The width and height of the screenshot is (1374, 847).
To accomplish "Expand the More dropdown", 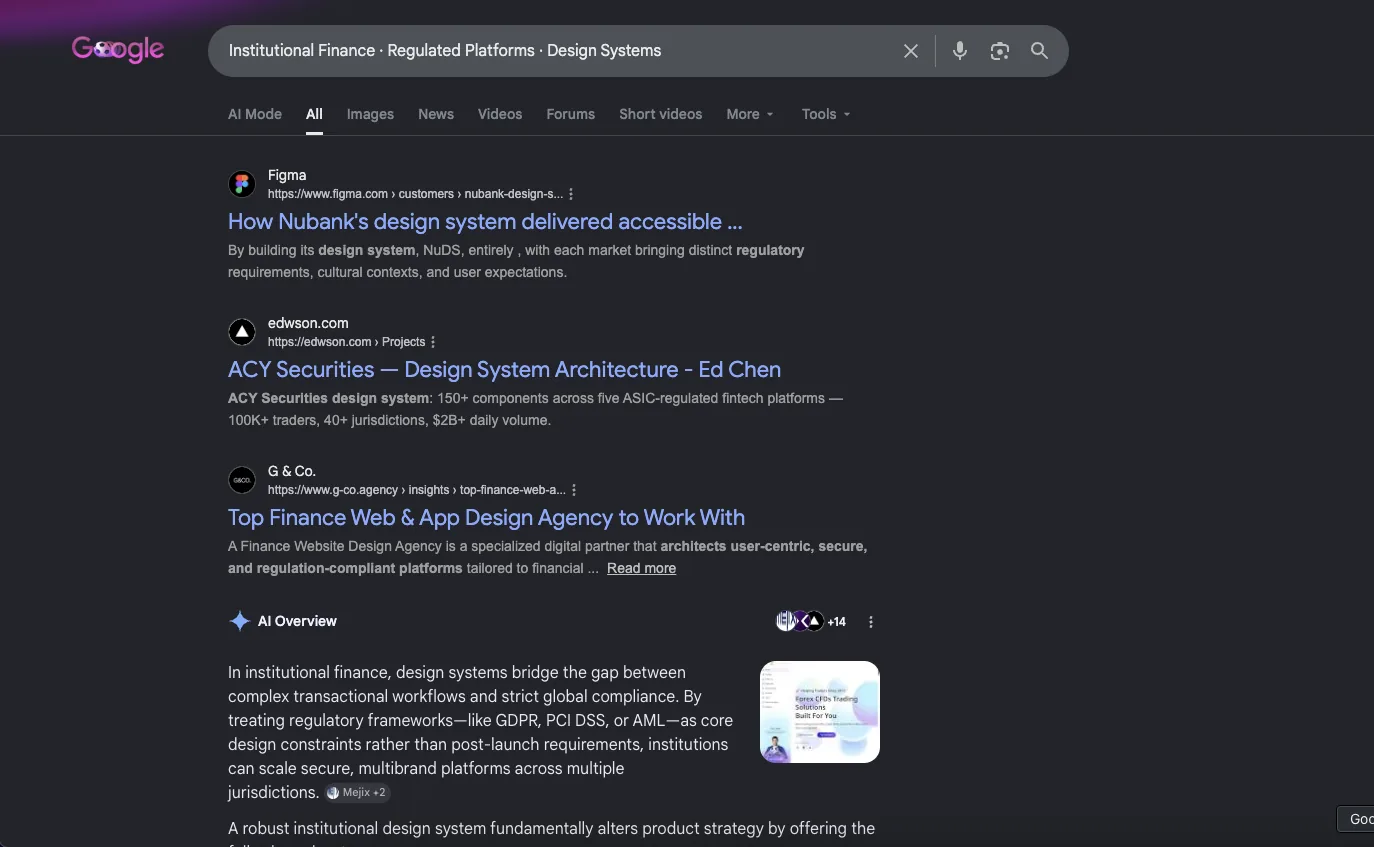I will [750, 114].
